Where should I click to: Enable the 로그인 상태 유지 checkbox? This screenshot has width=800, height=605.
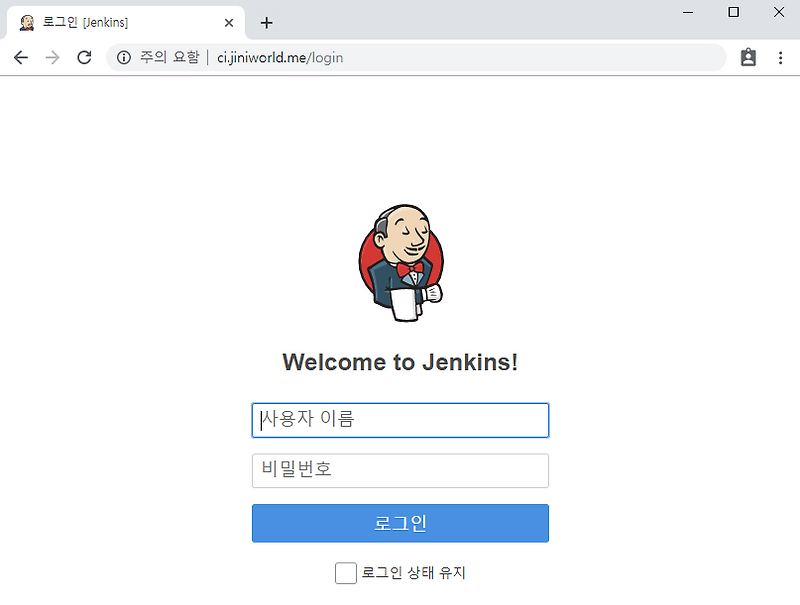tap(345, 573)
